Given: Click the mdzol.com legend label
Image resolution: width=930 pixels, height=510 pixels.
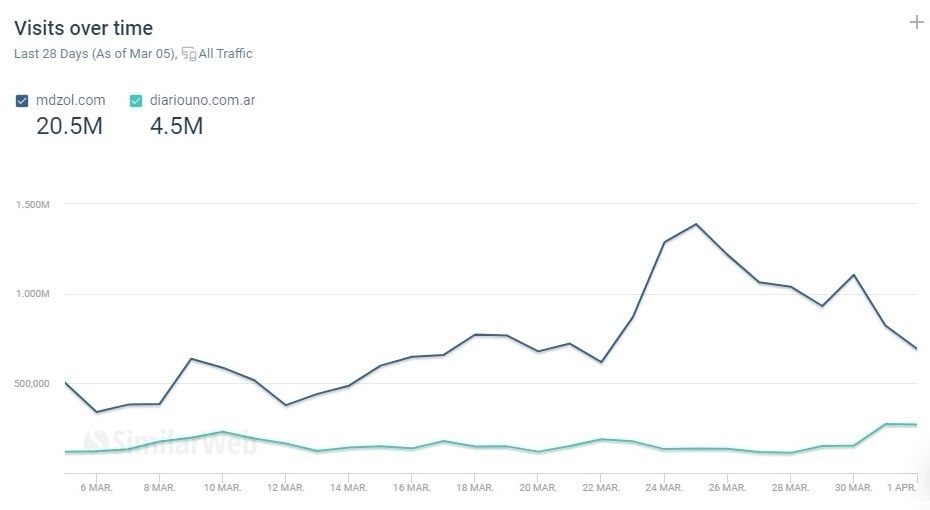Looking at the screenshot, I should pos(69,100).
